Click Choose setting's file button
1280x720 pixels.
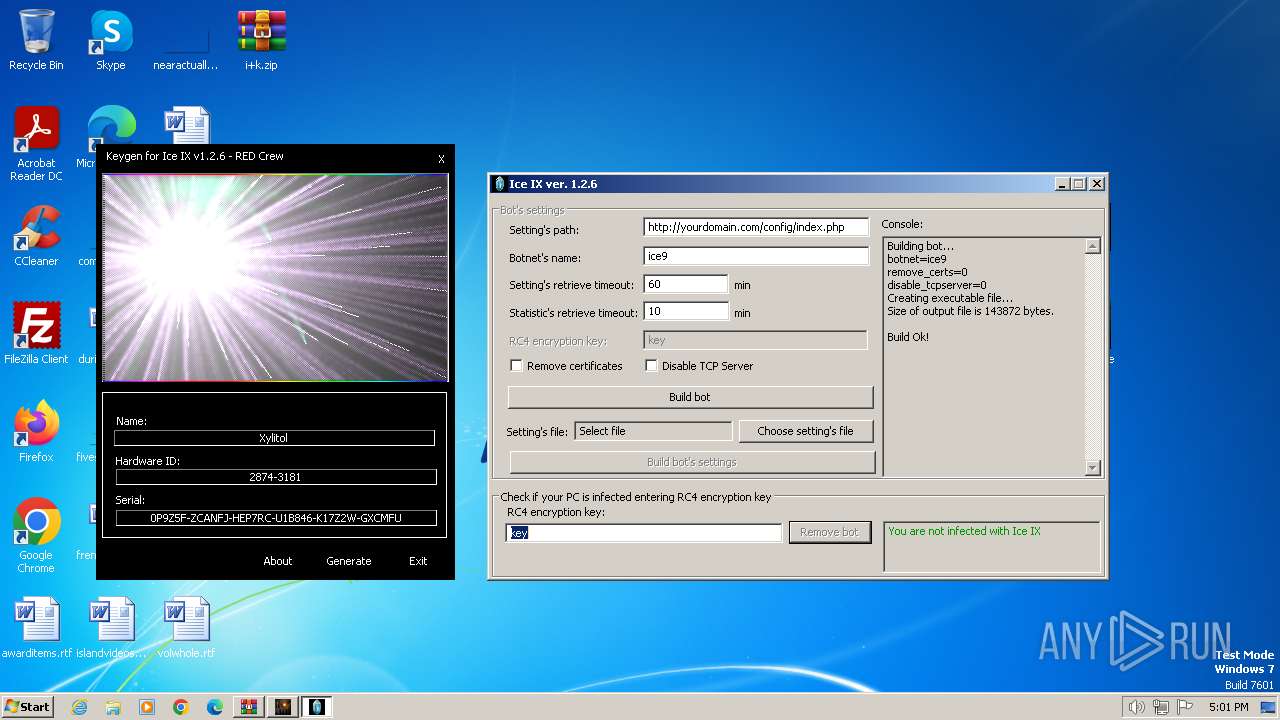(x=805, y=431)
